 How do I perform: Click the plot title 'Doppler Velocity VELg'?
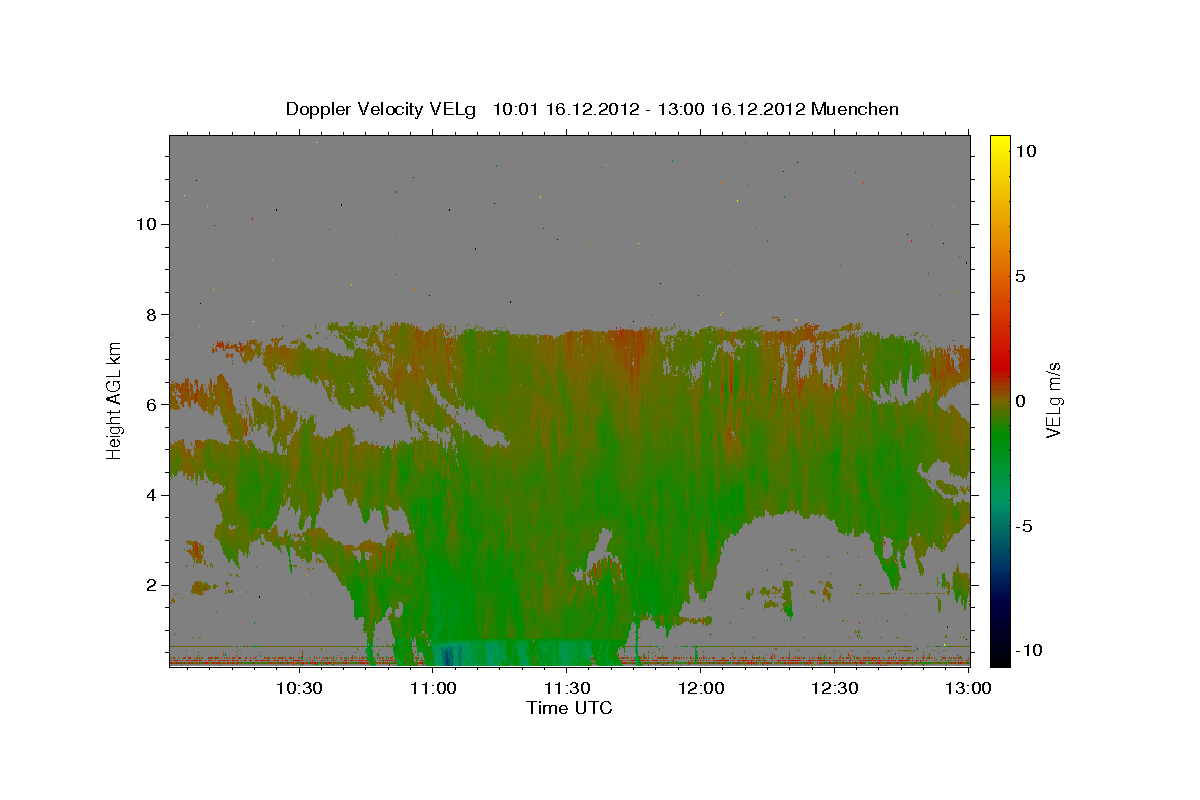383,109
